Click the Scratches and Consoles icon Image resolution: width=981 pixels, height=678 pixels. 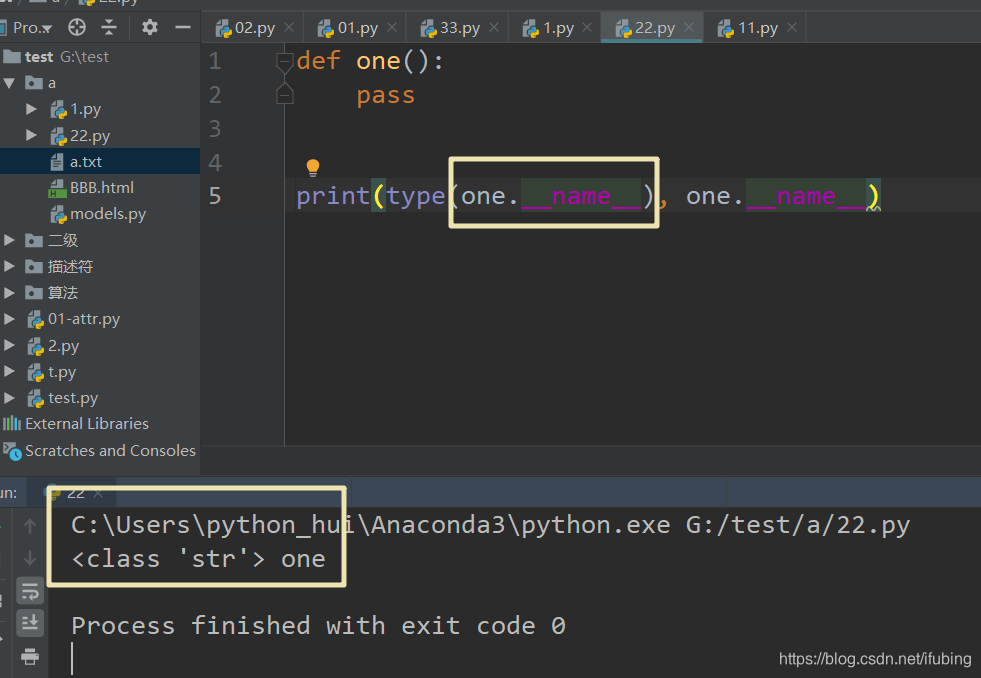pyautogui.click(x=13, y=451)
